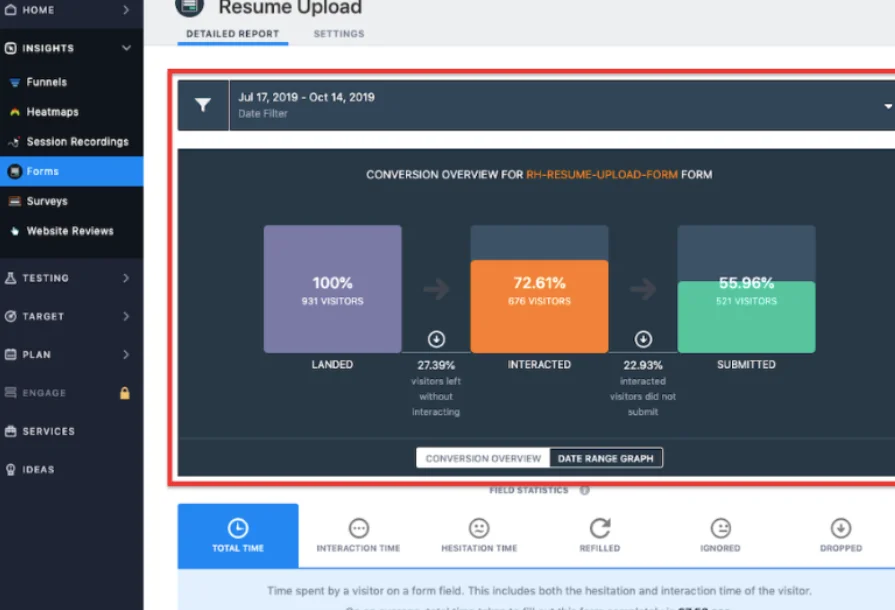This screenshot has height=610, width=895.
Task: Click the Target bullseye icon
Action: tap(10, 316)
